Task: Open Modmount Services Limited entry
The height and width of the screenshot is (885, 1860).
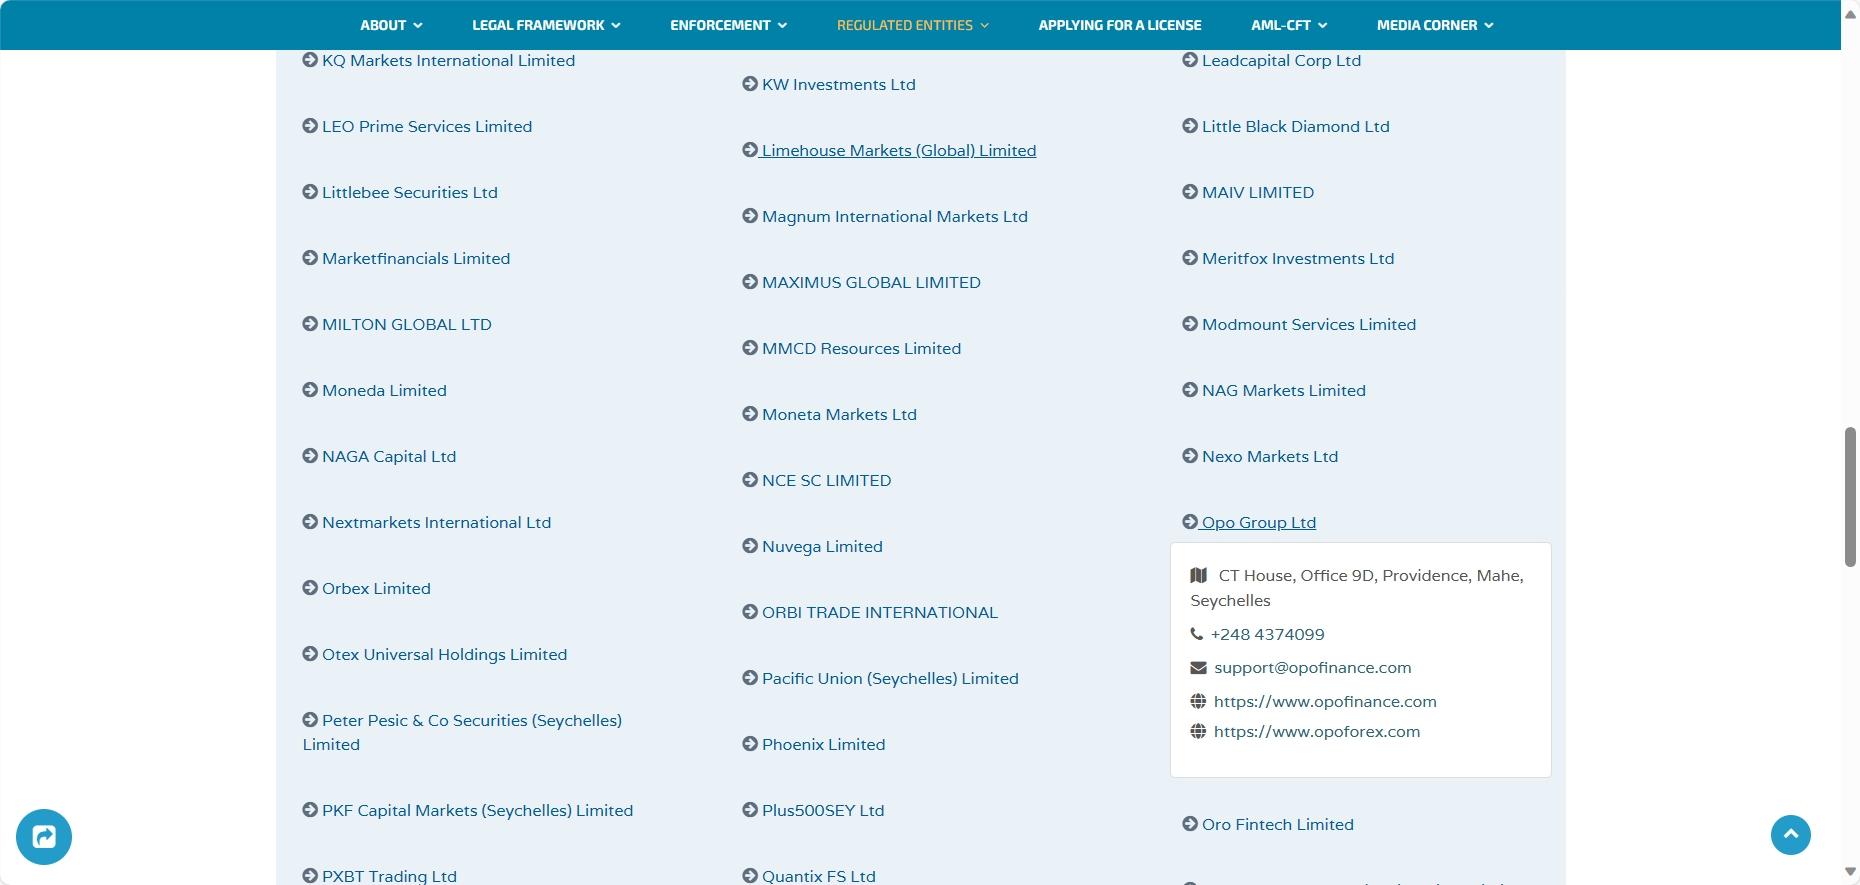Action: tap(1309, 324)
